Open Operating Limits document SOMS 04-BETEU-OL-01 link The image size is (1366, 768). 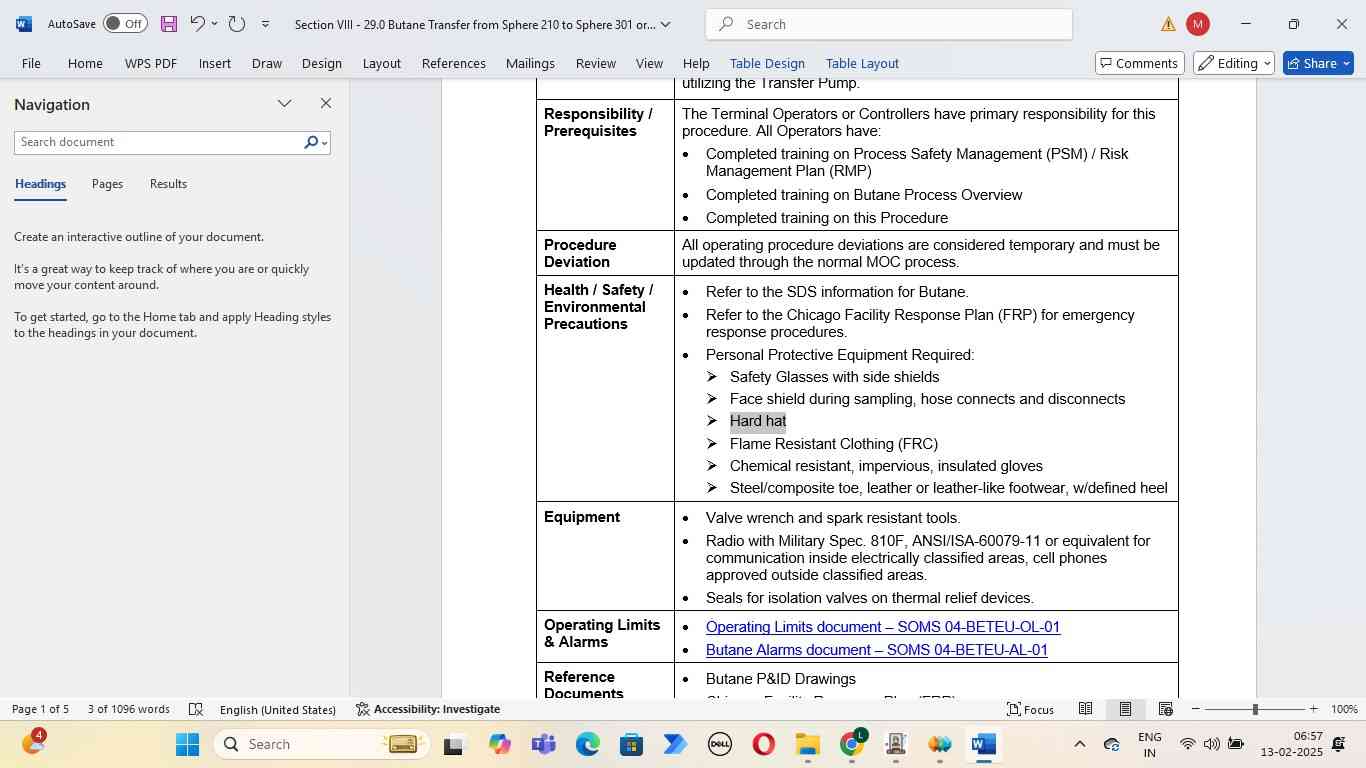pyautogui.click(x=883, y=627)
